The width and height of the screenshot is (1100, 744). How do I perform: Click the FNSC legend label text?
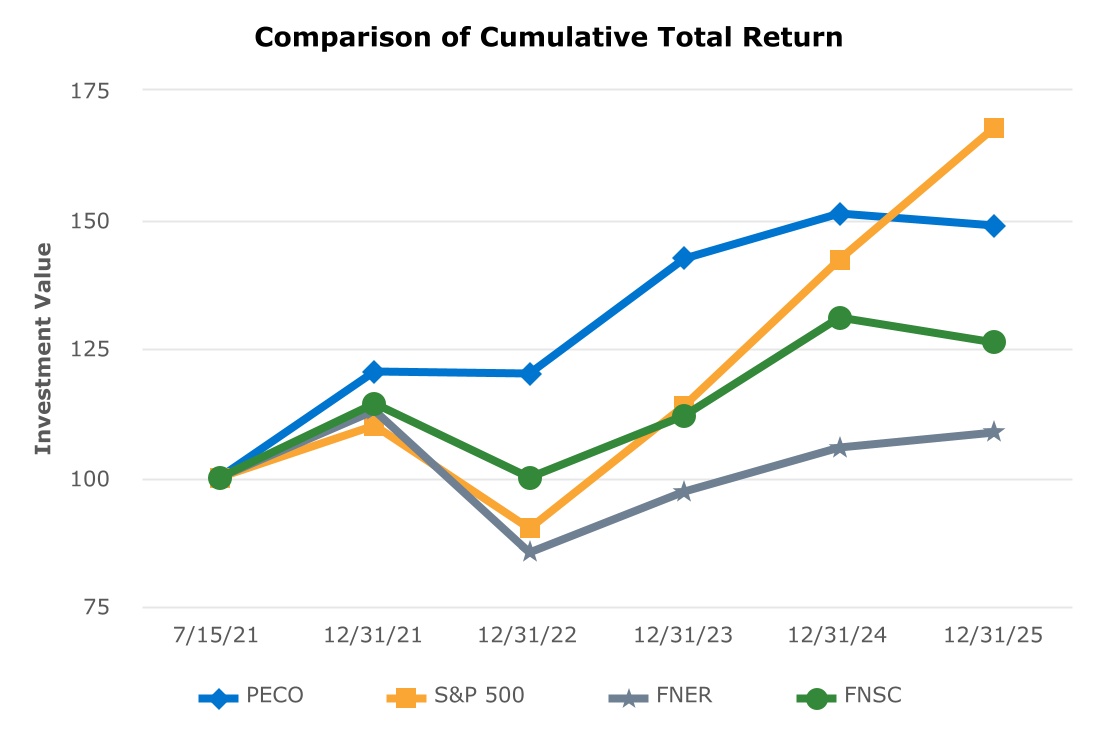pyautogui.click(x=873, y=696)
